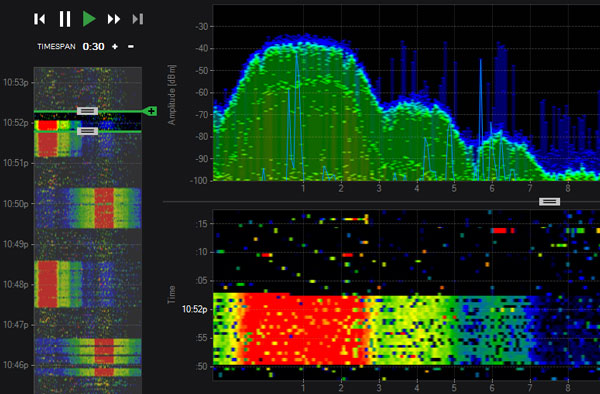Click the -30 amplitude axis value
Image resolution: width=600 pixels, height=394 pixels.
[202, 26]
